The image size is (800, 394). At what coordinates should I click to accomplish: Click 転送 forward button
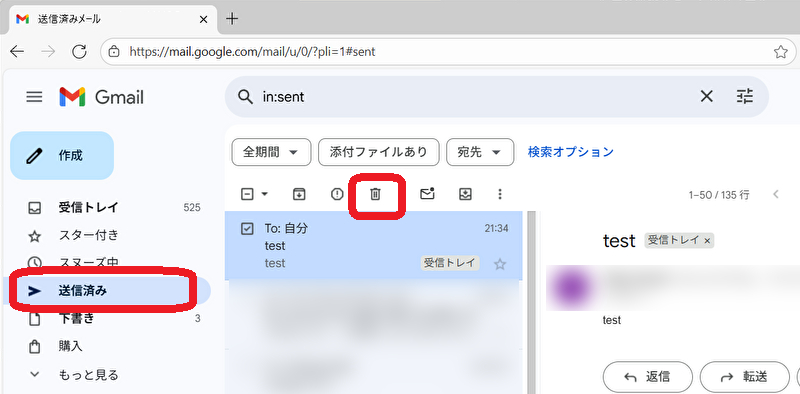point(744,377)
